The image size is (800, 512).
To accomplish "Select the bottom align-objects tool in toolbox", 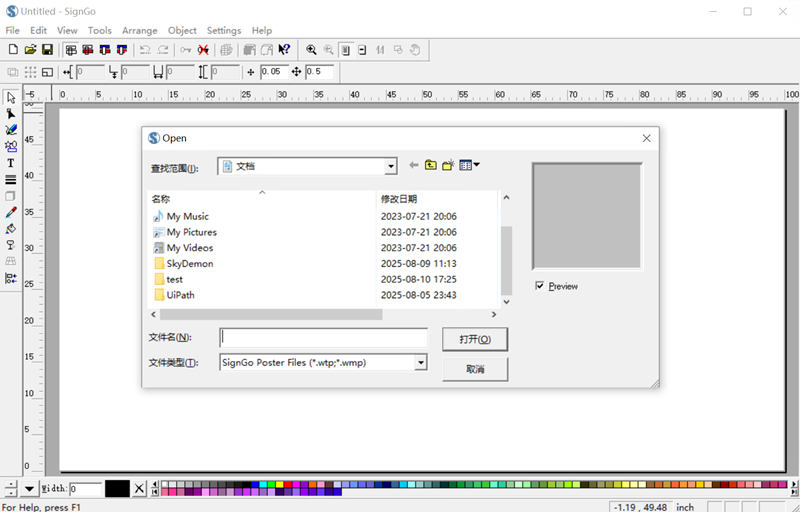I will click(11, 278).
